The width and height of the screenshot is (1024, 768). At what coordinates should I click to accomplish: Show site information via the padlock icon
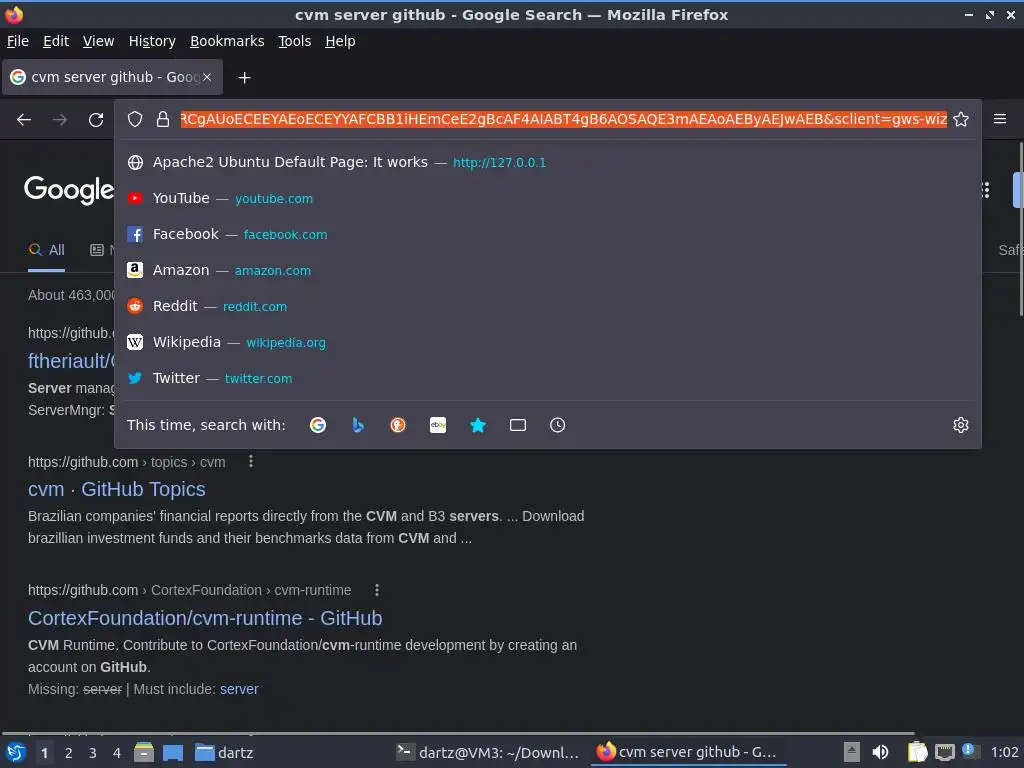163,119
